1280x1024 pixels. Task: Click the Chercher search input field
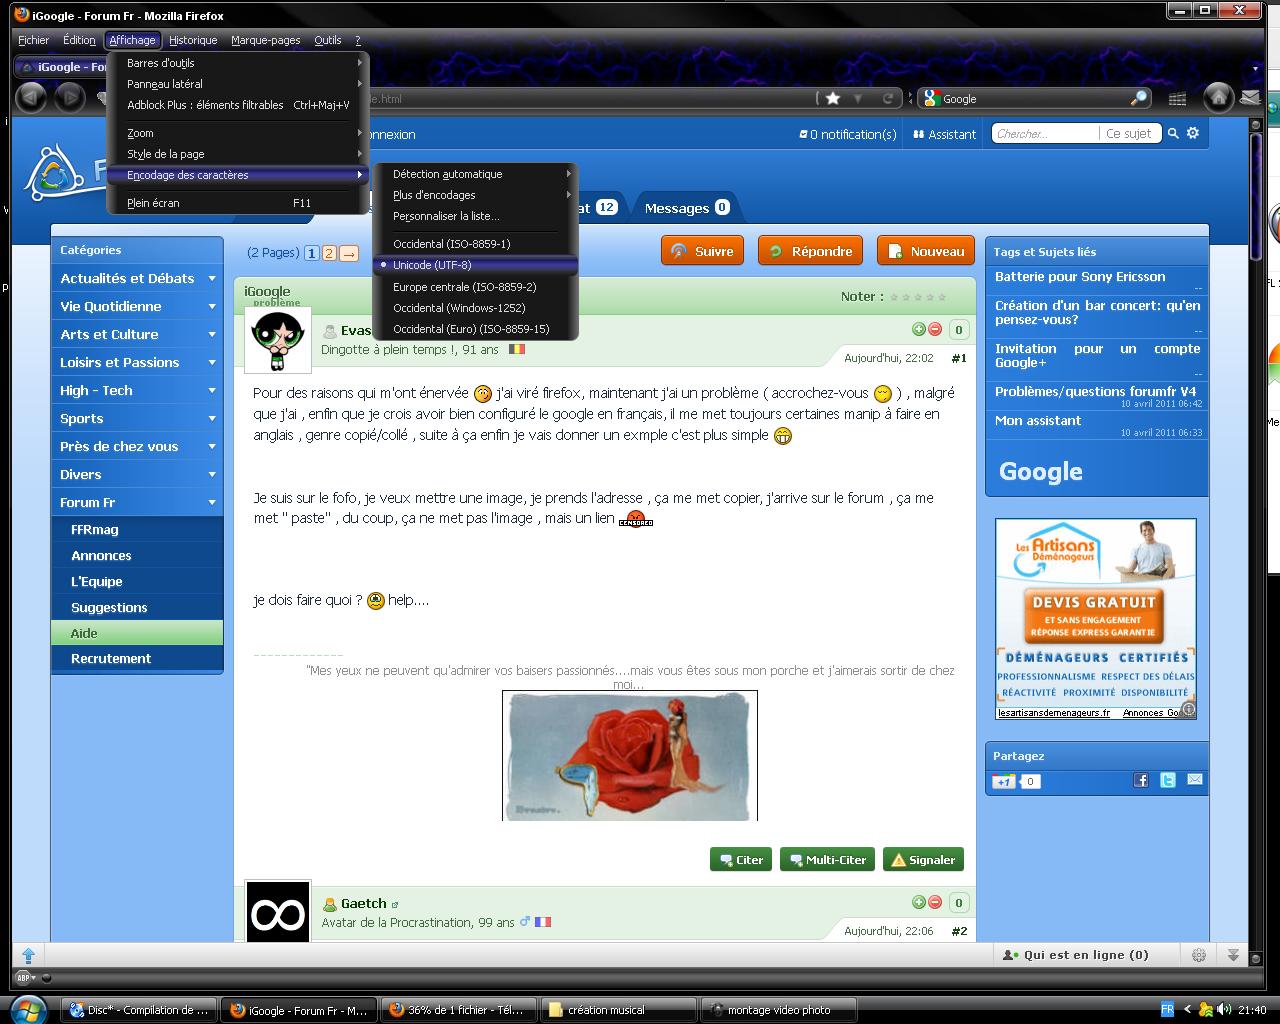click(x=1045, y=133)
